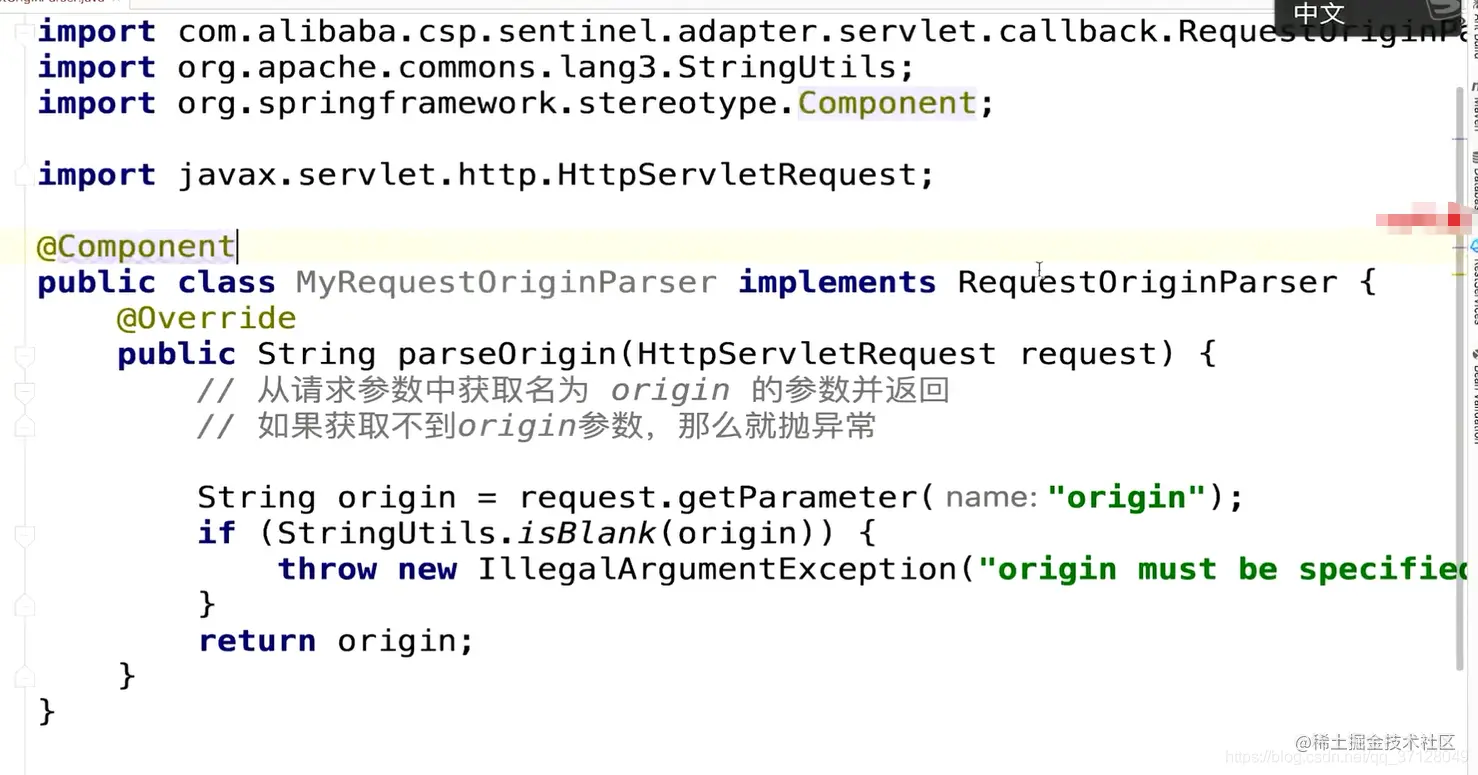Click the fold end marker after HttpServletRequest import
This screenshot has width=1478, height=775.
tap(23, 176)
